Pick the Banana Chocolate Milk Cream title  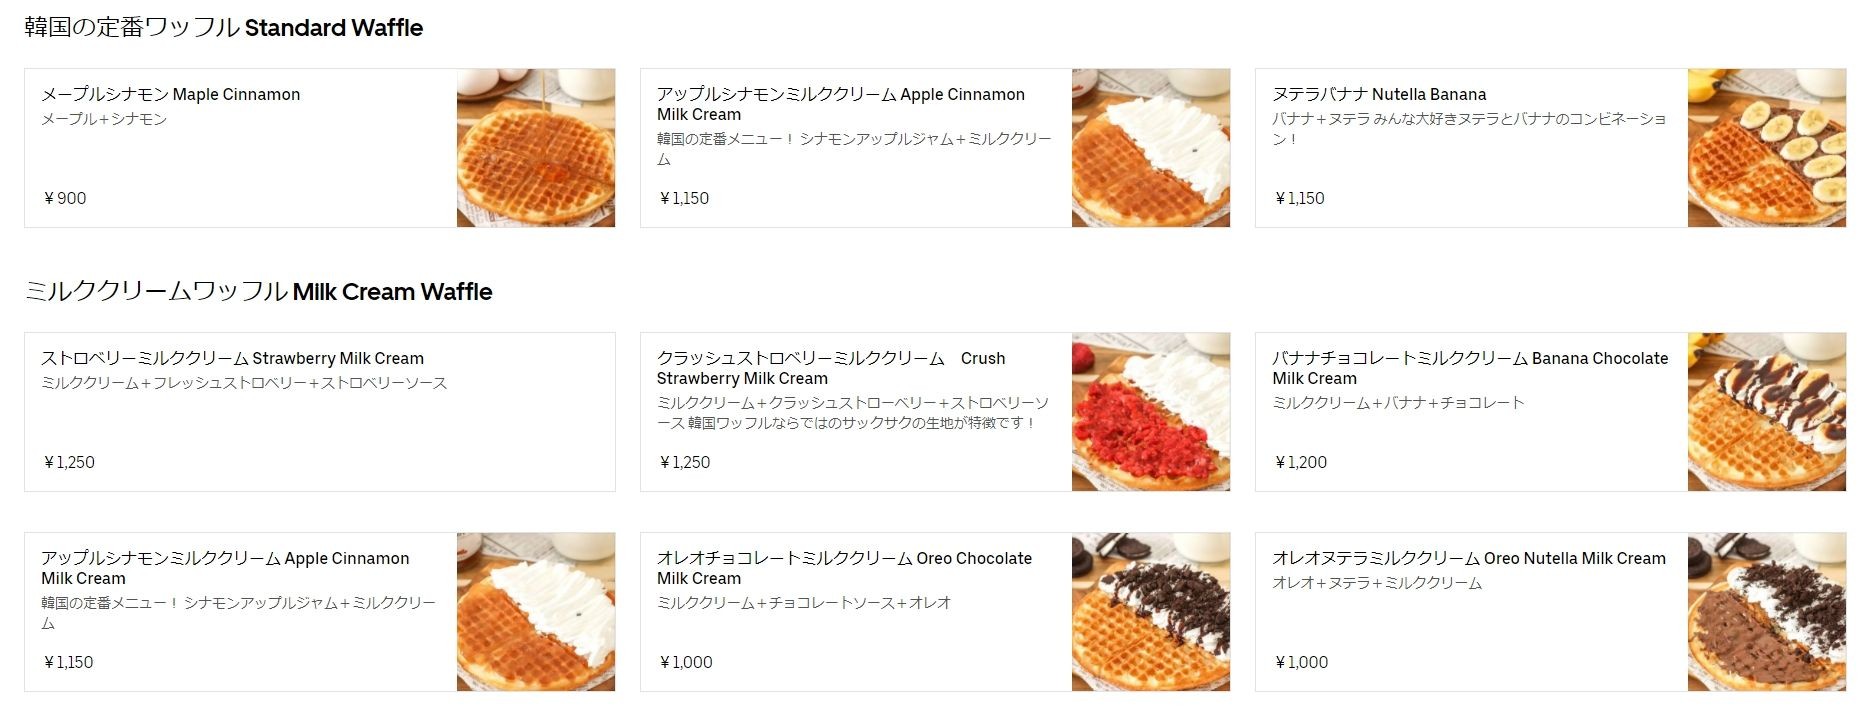coord(1469,368)
